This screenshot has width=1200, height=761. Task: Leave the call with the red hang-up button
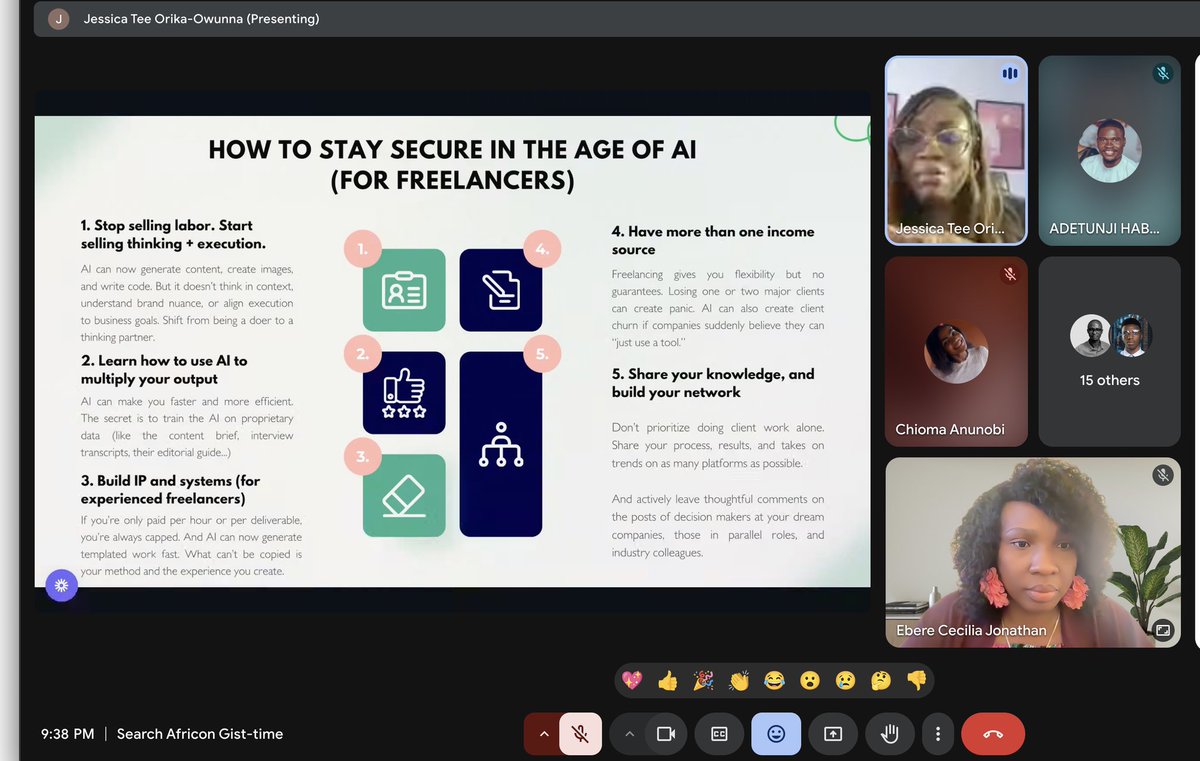click(993, 733)
